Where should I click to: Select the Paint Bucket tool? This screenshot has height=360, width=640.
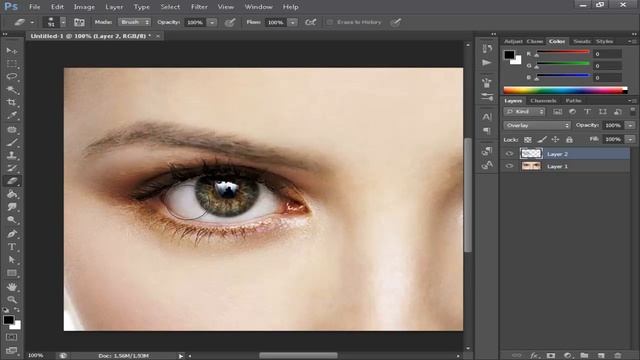(x=12, y=194)
